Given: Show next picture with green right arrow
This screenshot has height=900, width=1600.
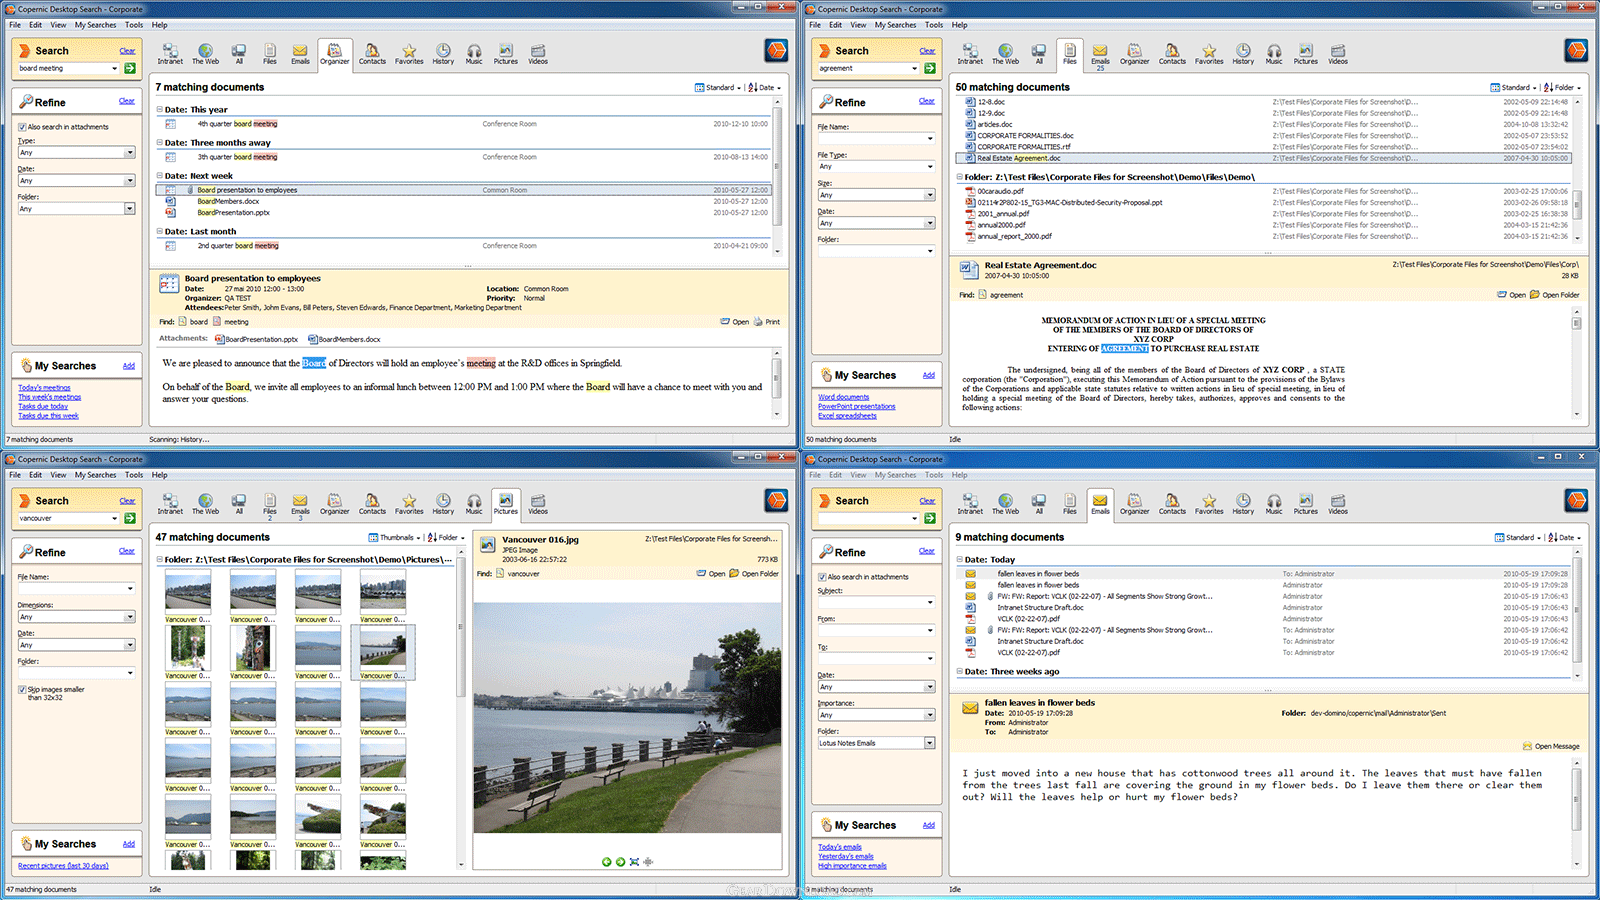Looking at the screenshot, I should (x=620, y=861).
